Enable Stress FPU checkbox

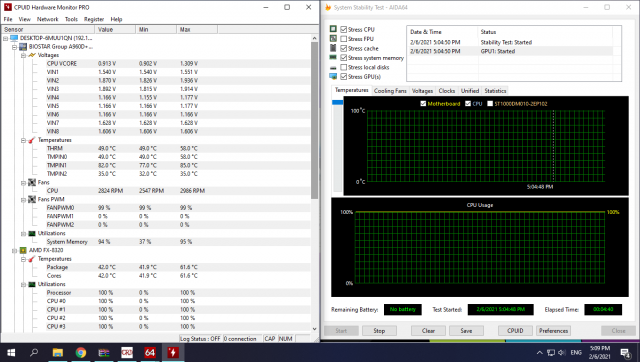(x=344, y=39)
